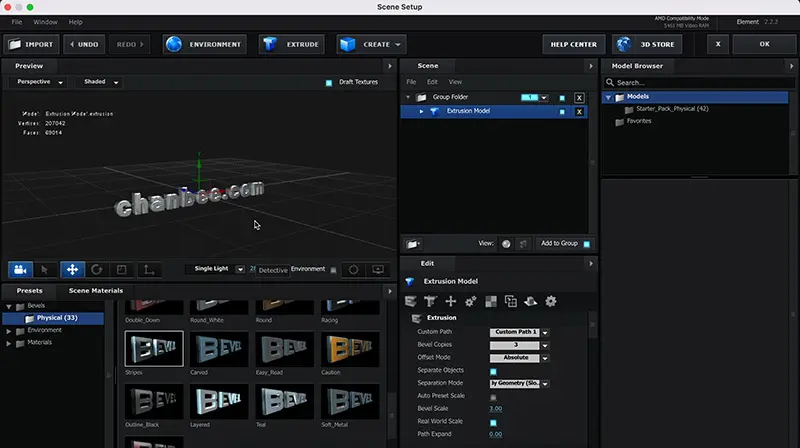
Task: Toggle Separate Objects checkbox
Action: point(493,371)
